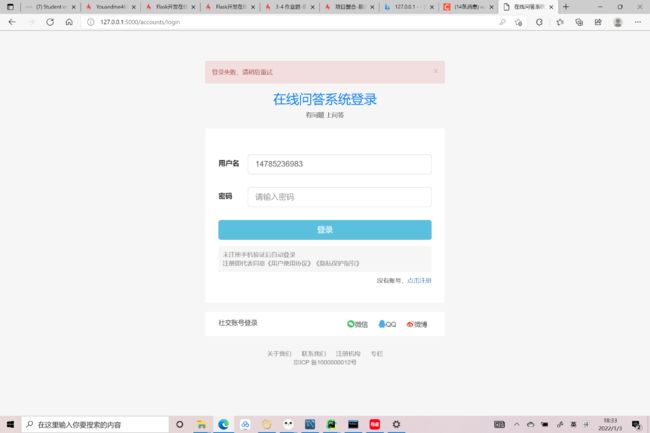The height and width of the screenshot is (433, 650).
Task: Open the Collections icon
Action: pyautogui.click(x=579, y=22)
